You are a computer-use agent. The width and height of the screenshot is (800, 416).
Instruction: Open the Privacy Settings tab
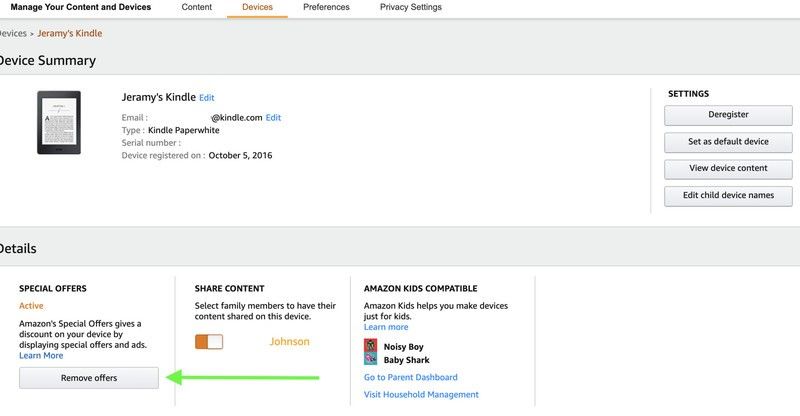pos(411,7)
